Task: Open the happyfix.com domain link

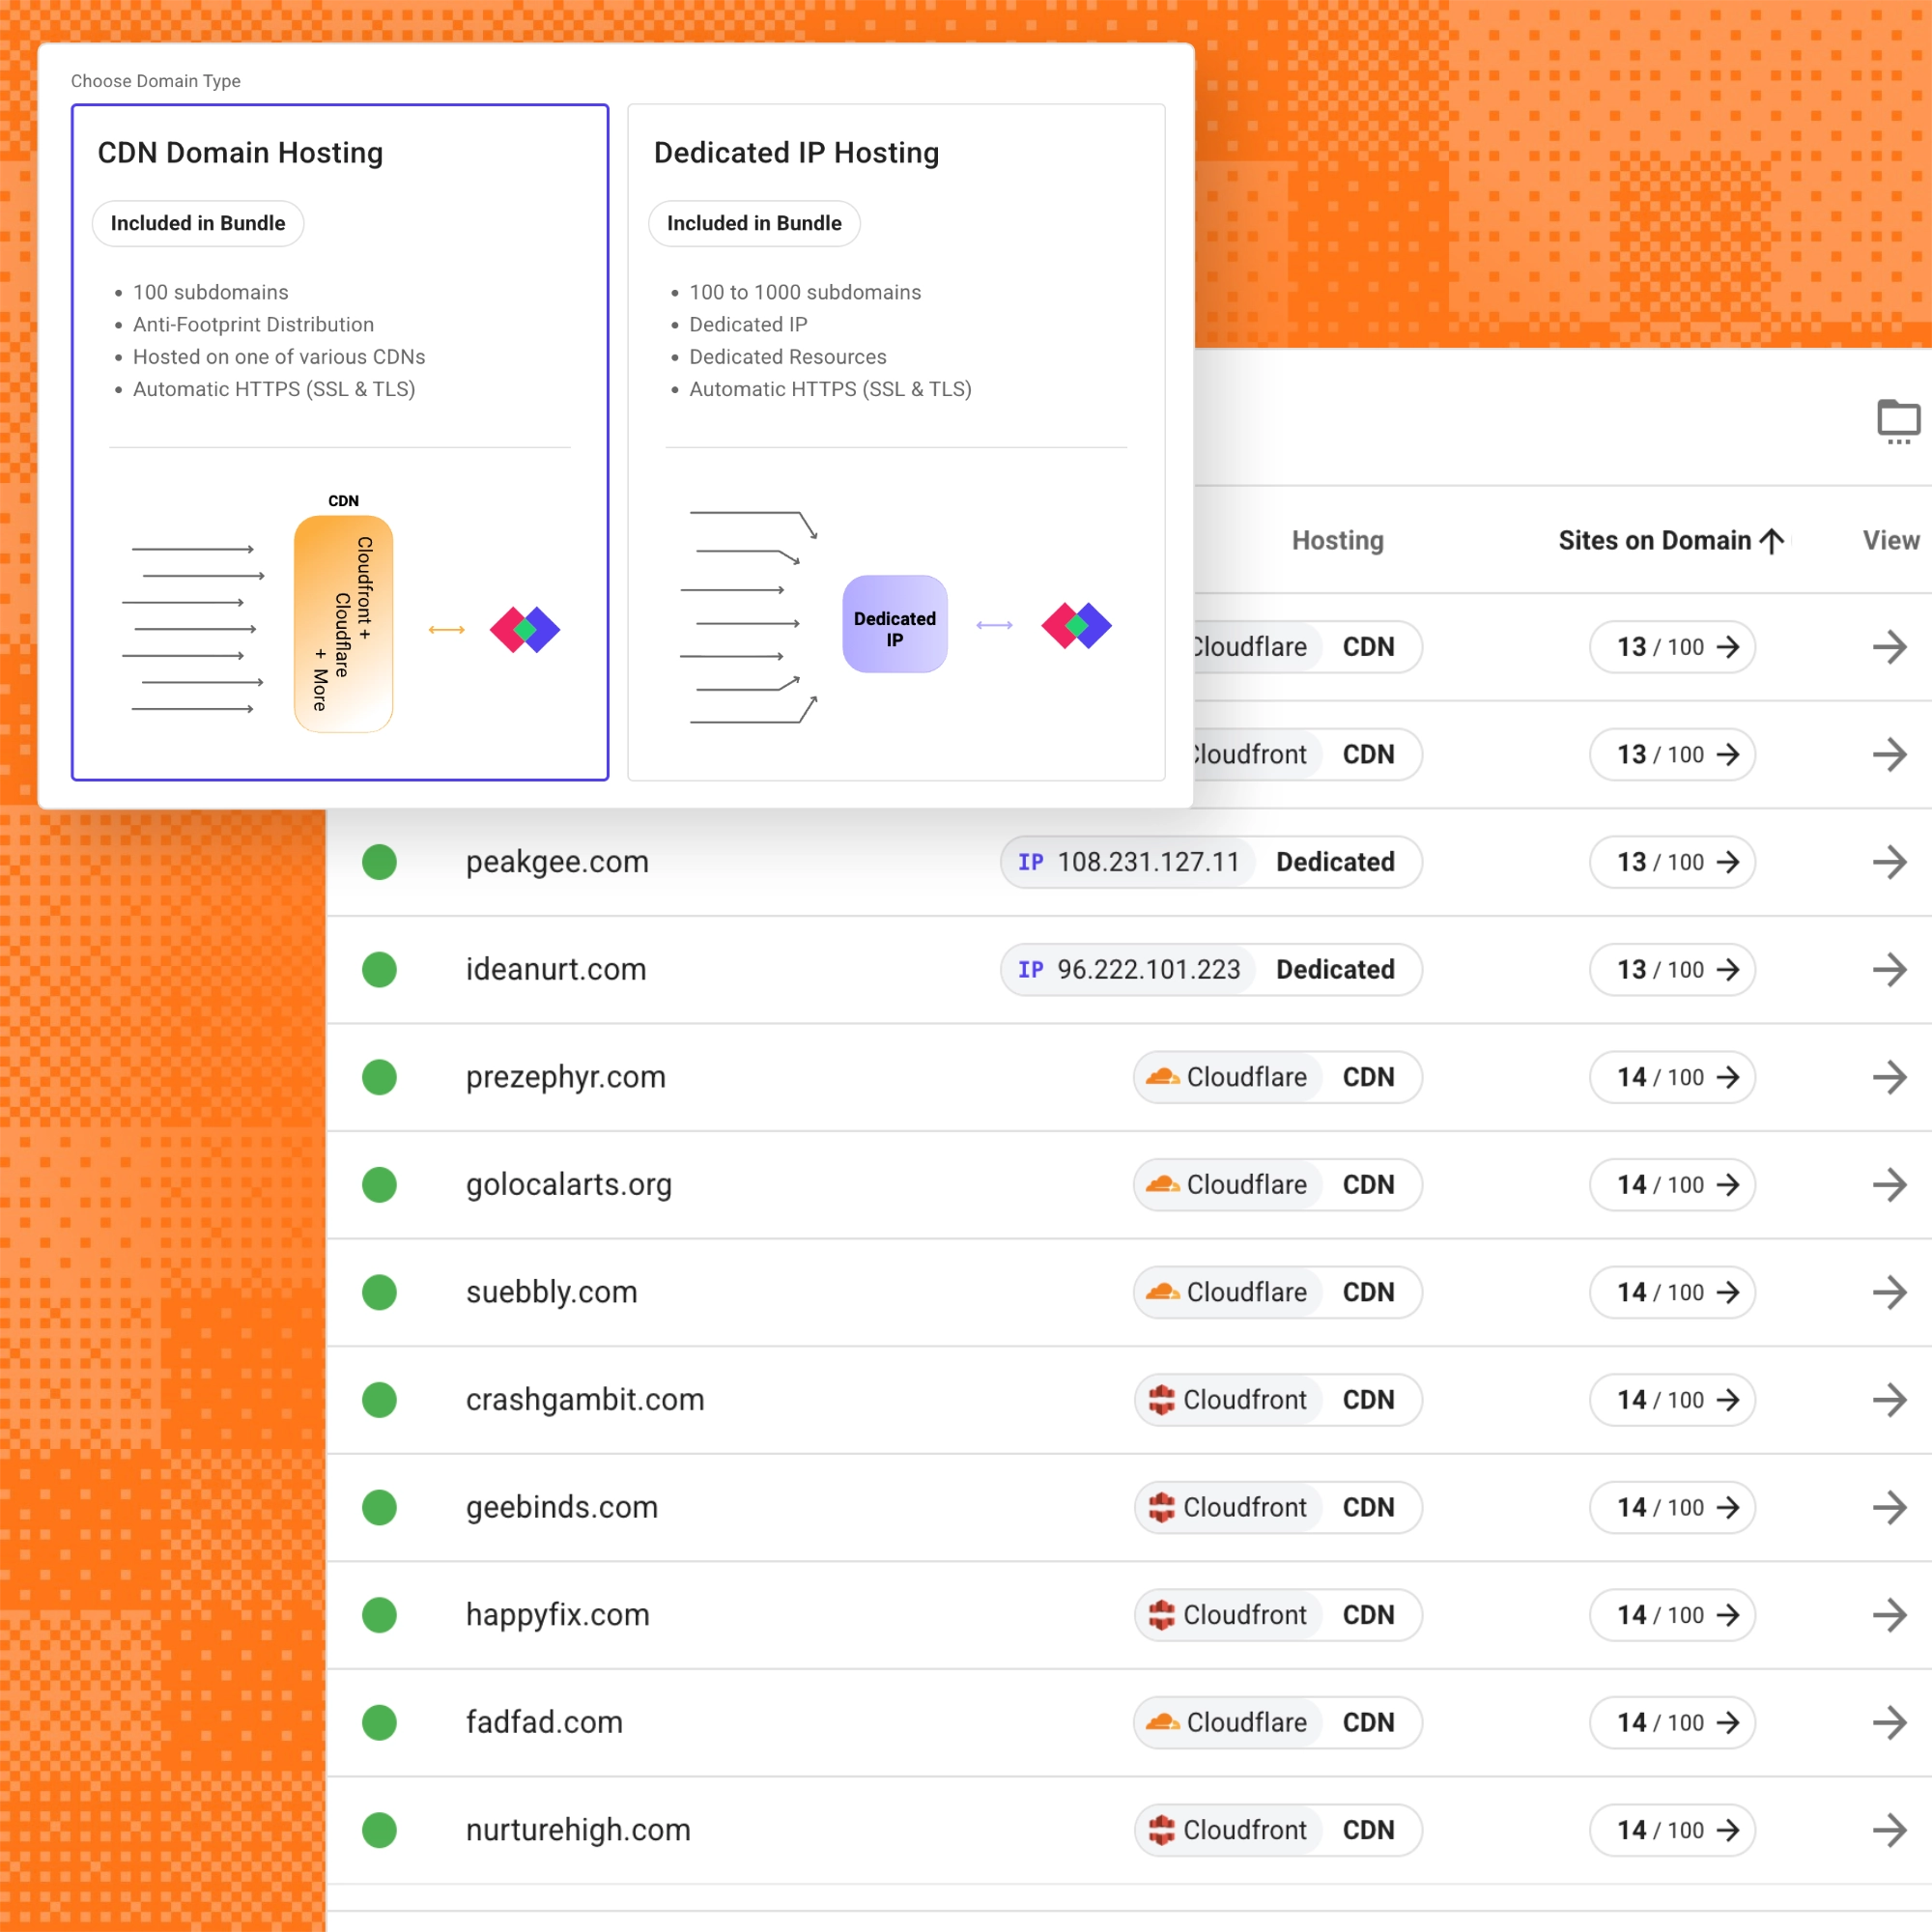Action: click(x=558, y=1615)
